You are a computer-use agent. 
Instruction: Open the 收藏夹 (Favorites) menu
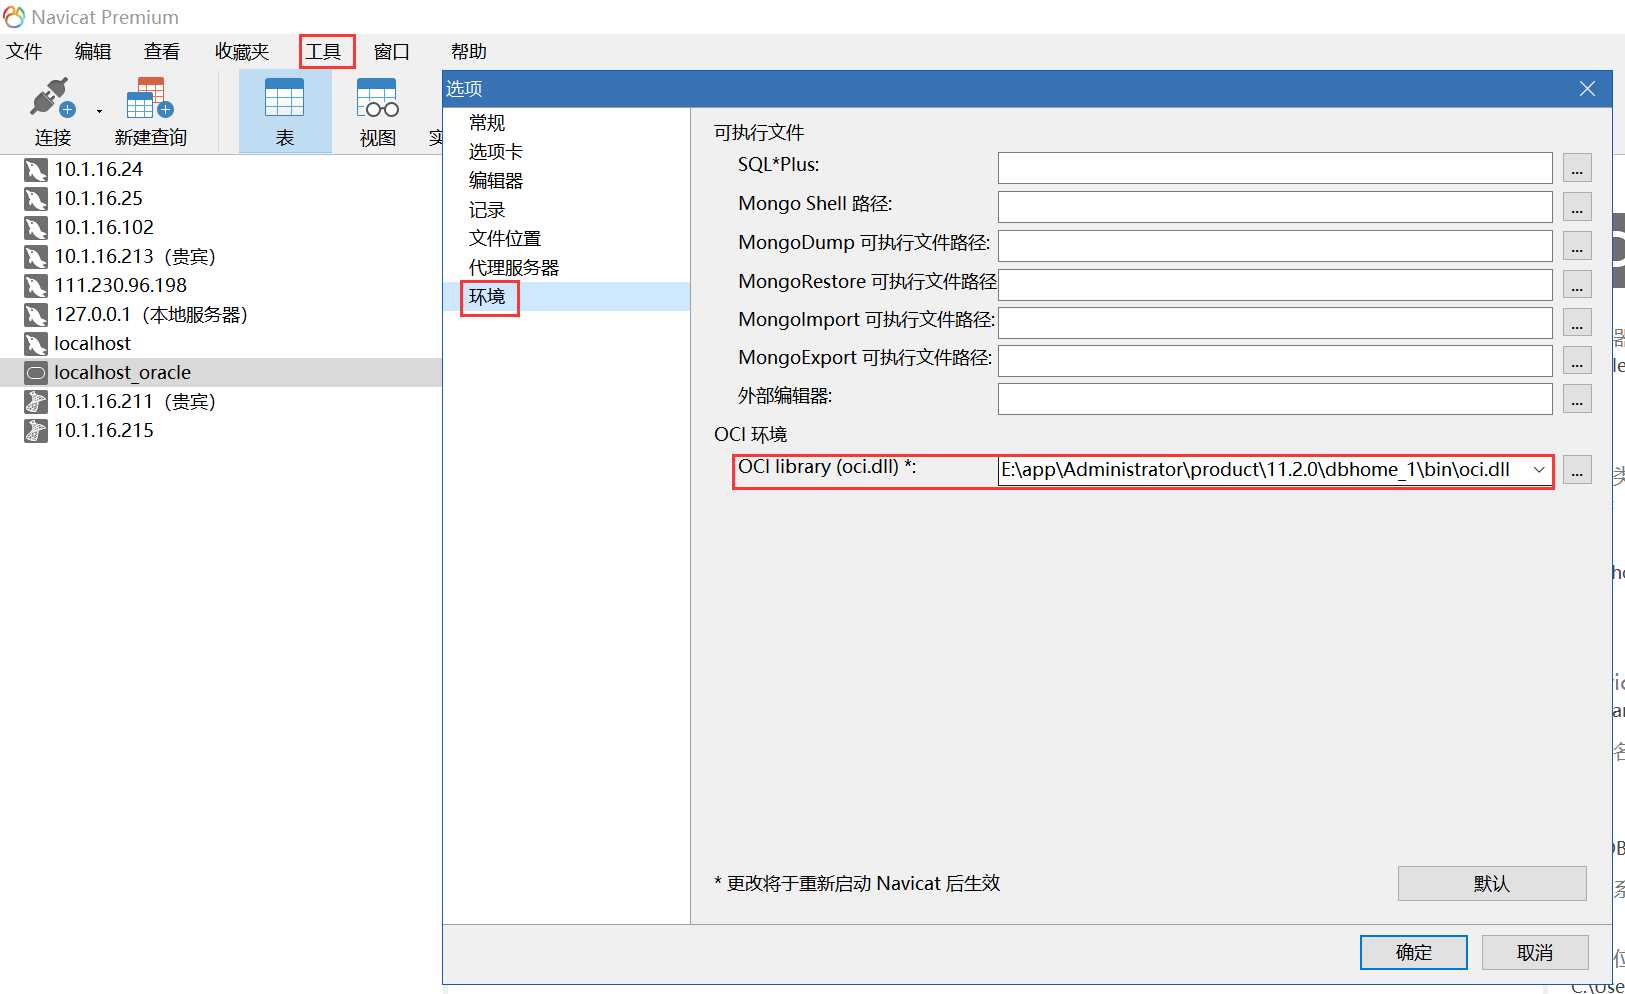[242, 51]
